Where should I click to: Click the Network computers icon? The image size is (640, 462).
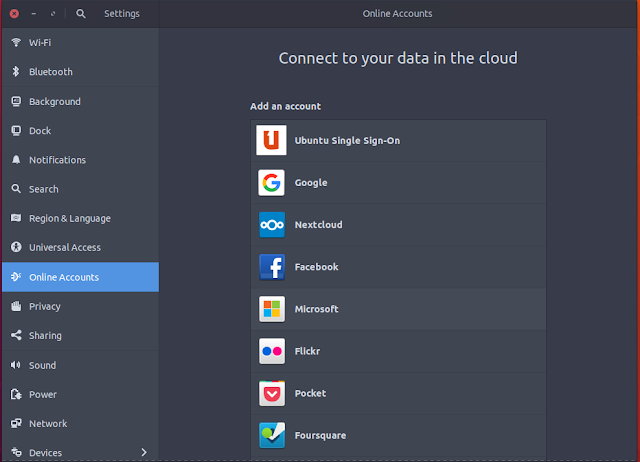16,423
